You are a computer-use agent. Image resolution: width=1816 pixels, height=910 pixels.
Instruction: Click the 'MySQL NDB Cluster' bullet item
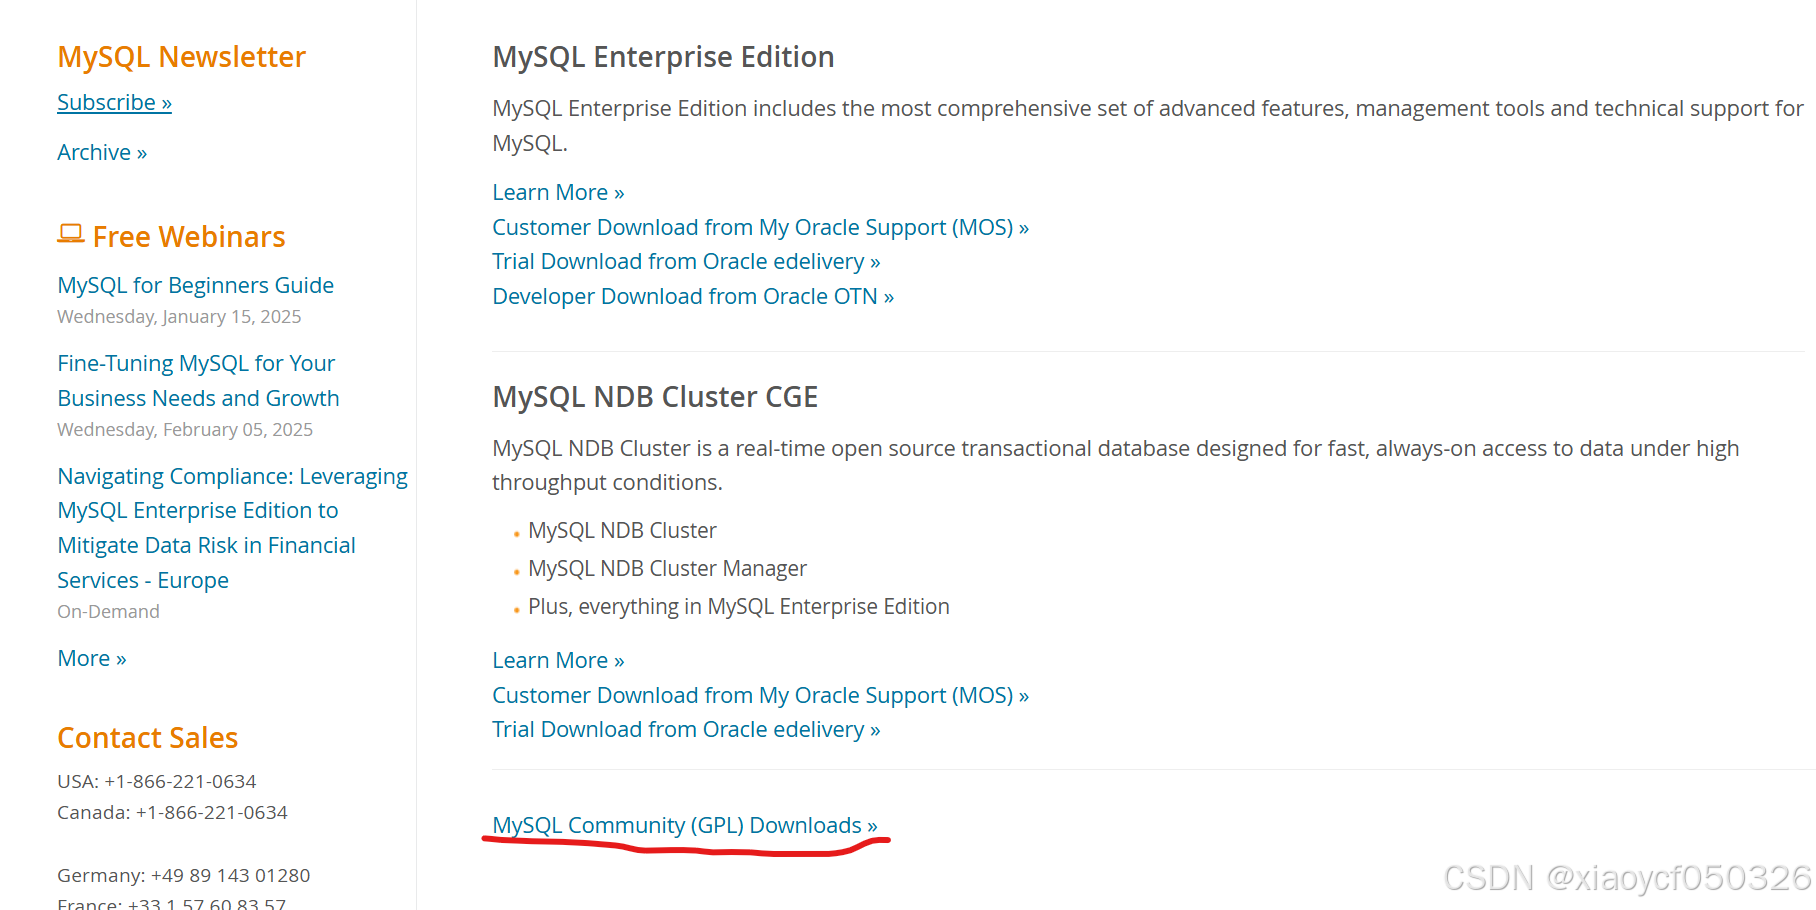tap(622, 530)
